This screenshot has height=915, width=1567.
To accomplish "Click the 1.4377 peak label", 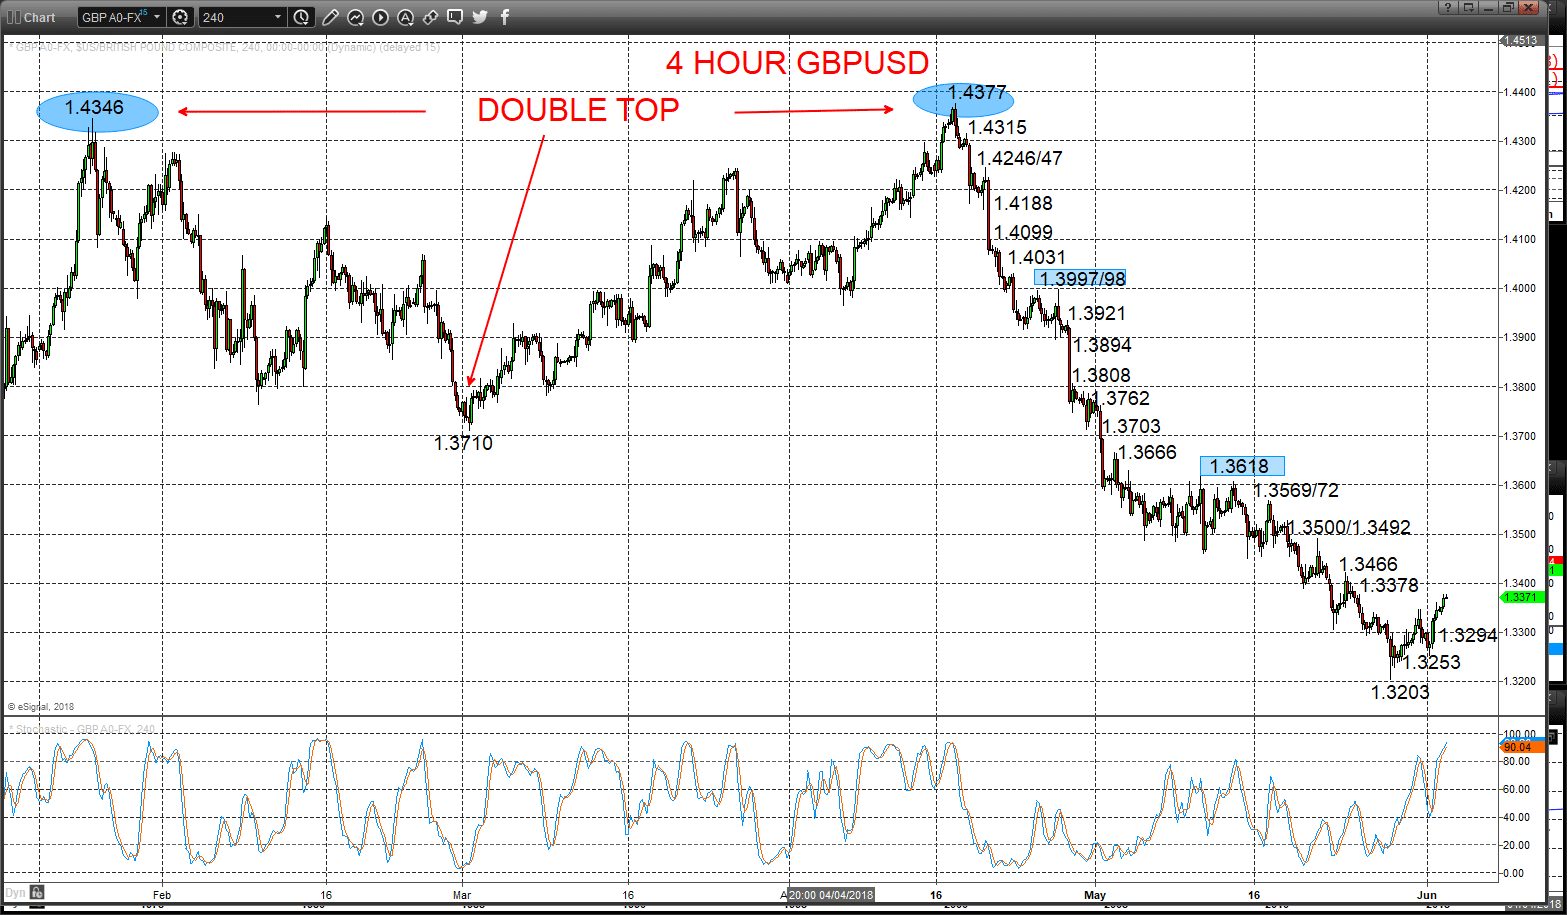I will (x=977, y=93).
